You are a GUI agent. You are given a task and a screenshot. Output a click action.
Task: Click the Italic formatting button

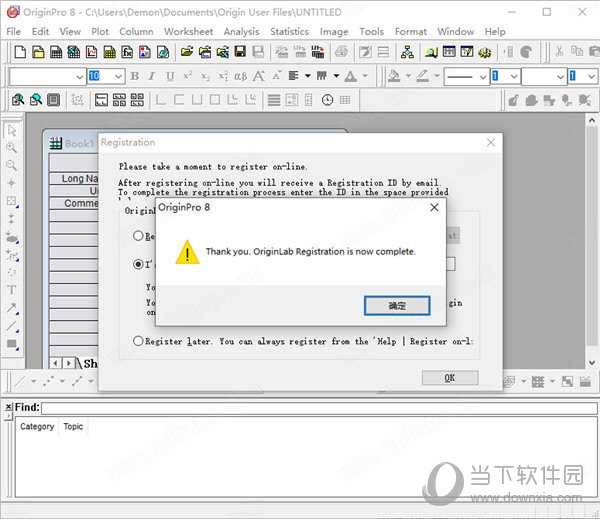point(152,77)
